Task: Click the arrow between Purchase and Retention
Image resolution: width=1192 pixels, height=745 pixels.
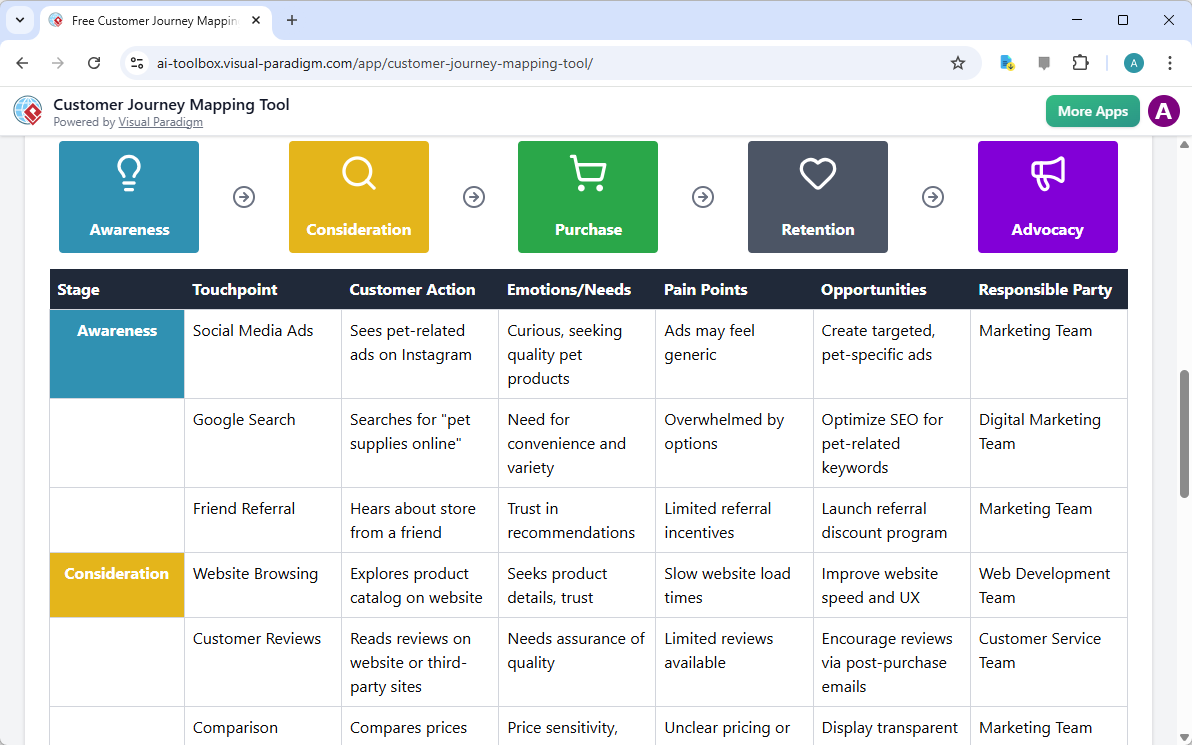Action: pos(703,197)
